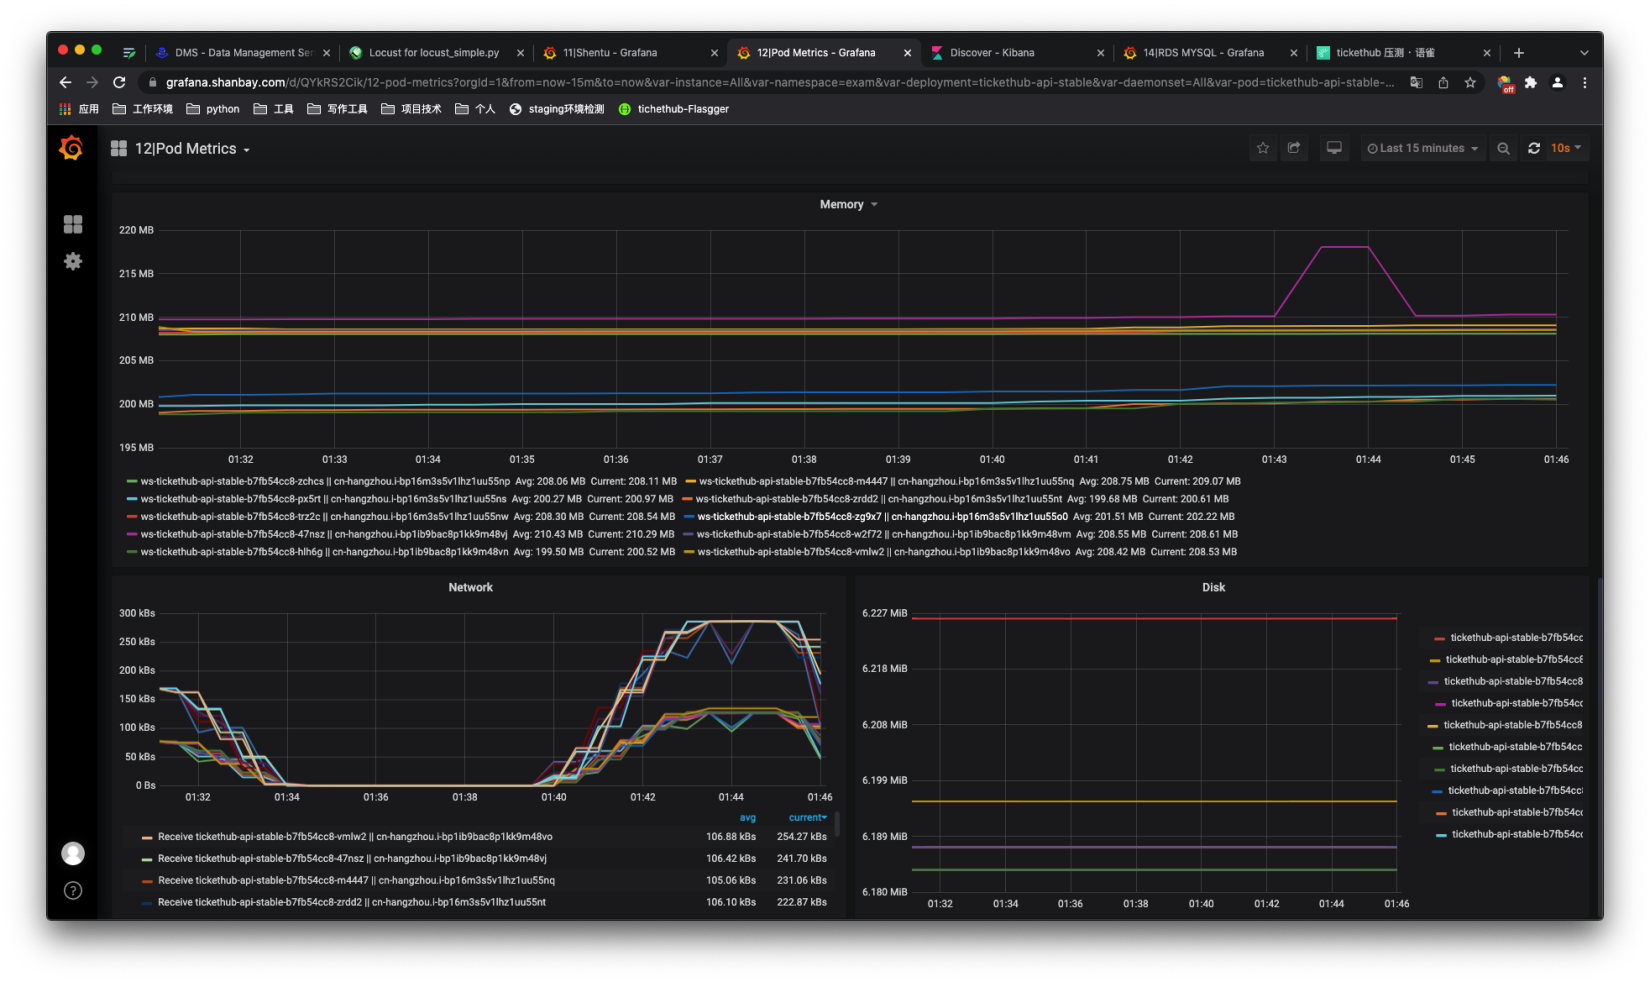The image size is (1650, 982).
Task: Open the user avatar in sidebar
Action: tap(73, 853)
